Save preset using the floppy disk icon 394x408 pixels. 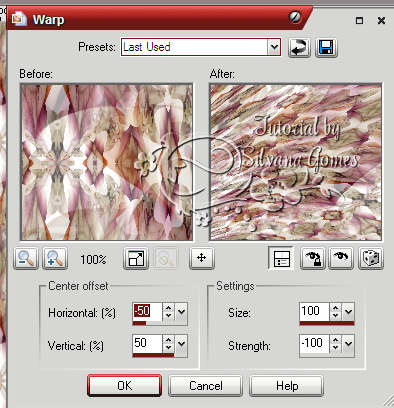pyautogui.click(x=326, y=47)
